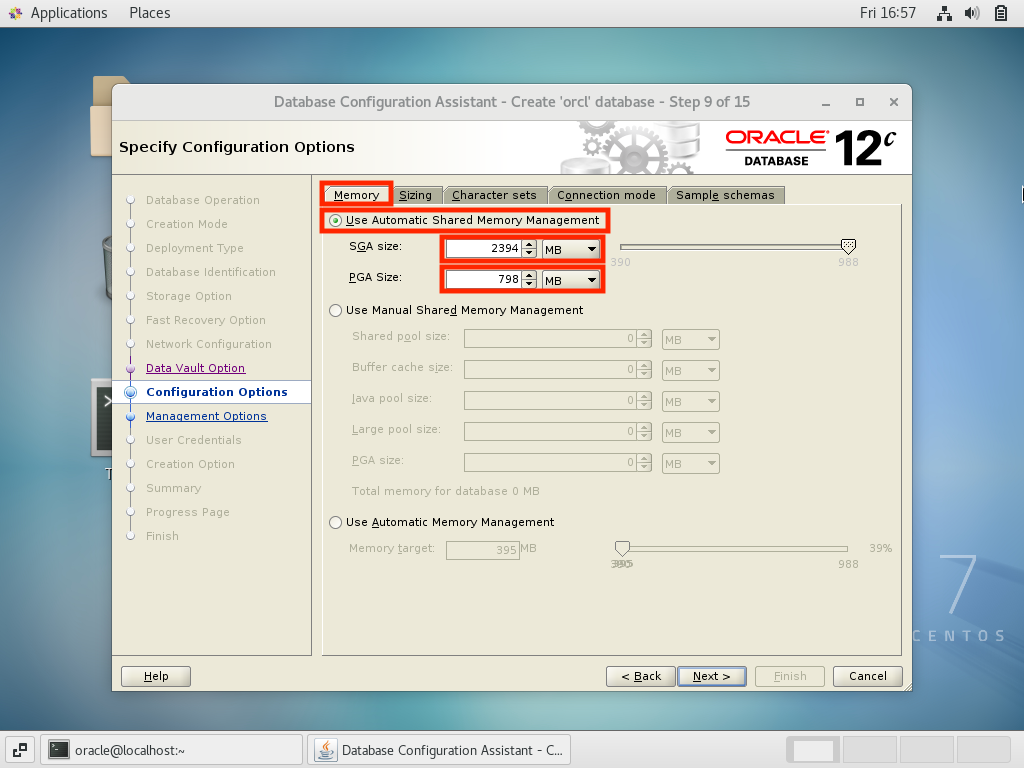This screenshot has width=1024, height=768.
Task: Click the Shared pool size input field
Action: (x=550, y=338)
